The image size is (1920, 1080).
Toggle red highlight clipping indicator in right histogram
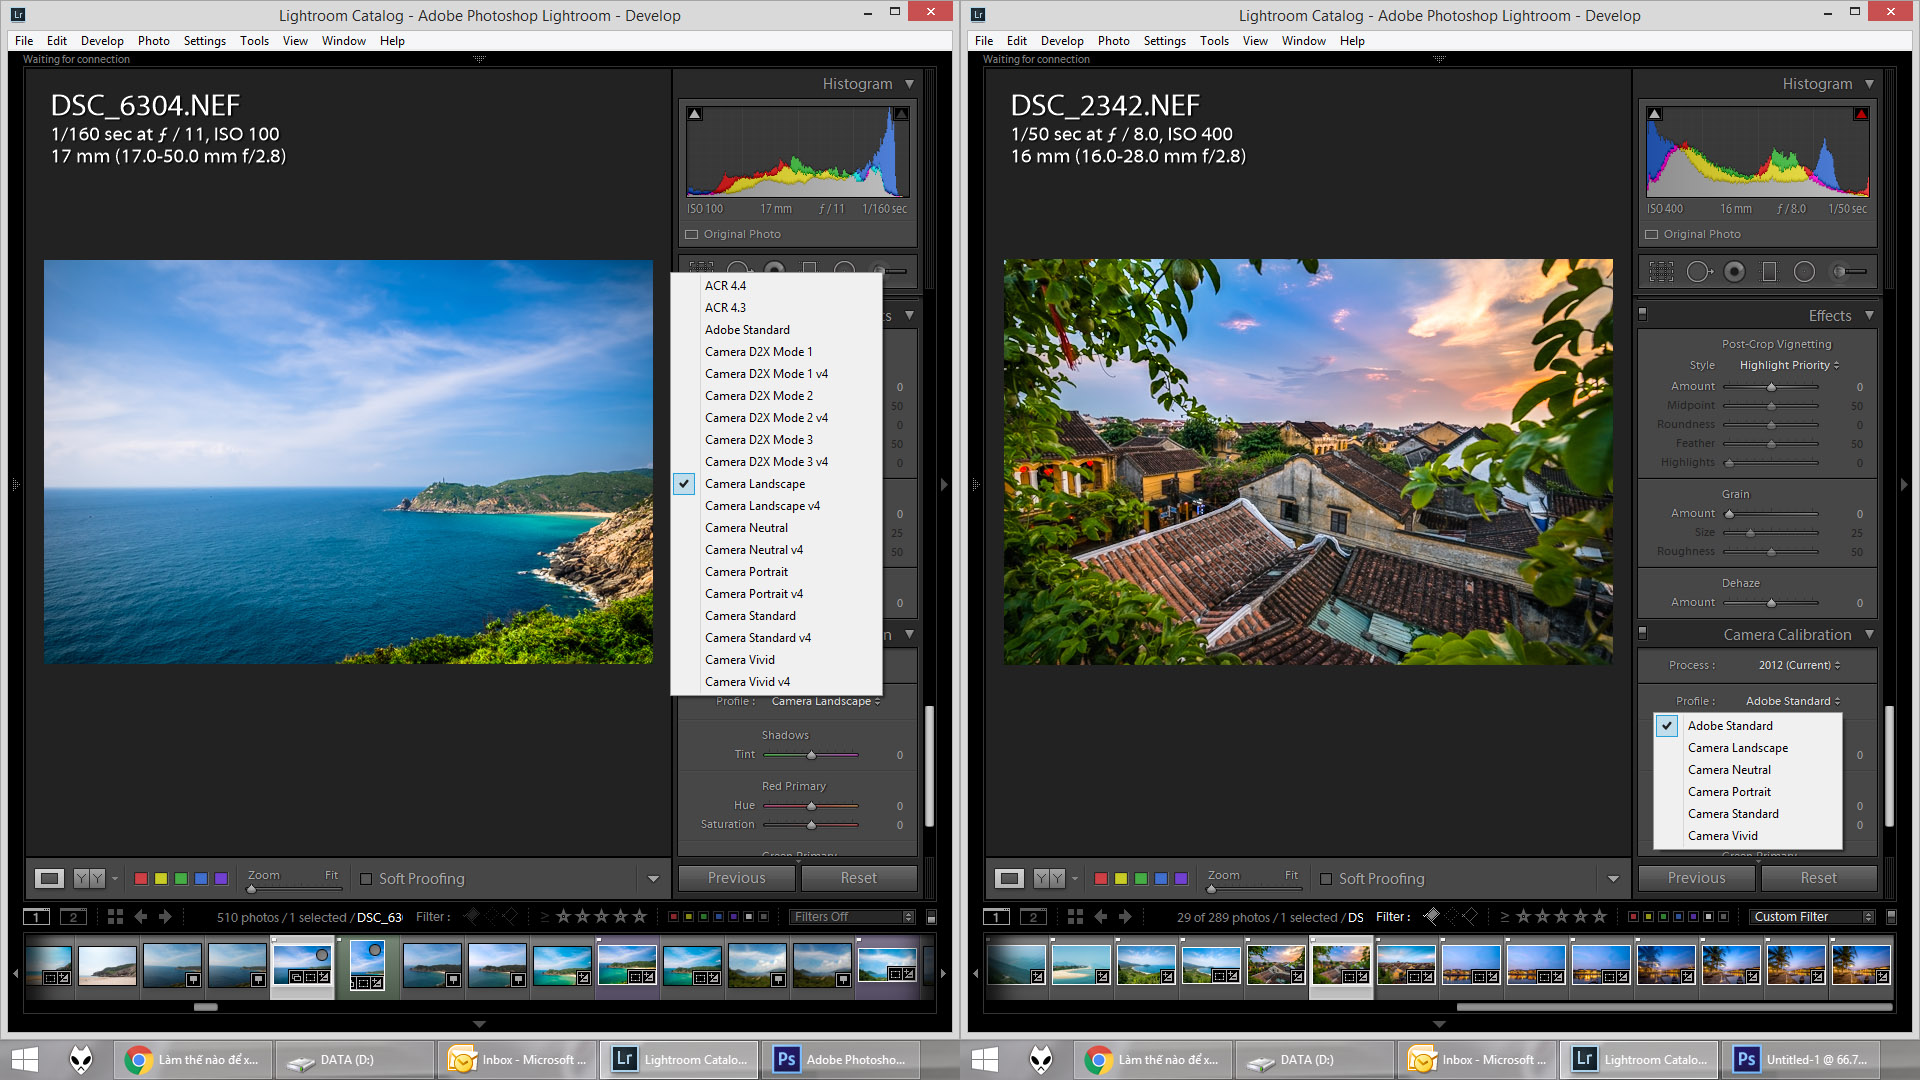point(1861,114)
